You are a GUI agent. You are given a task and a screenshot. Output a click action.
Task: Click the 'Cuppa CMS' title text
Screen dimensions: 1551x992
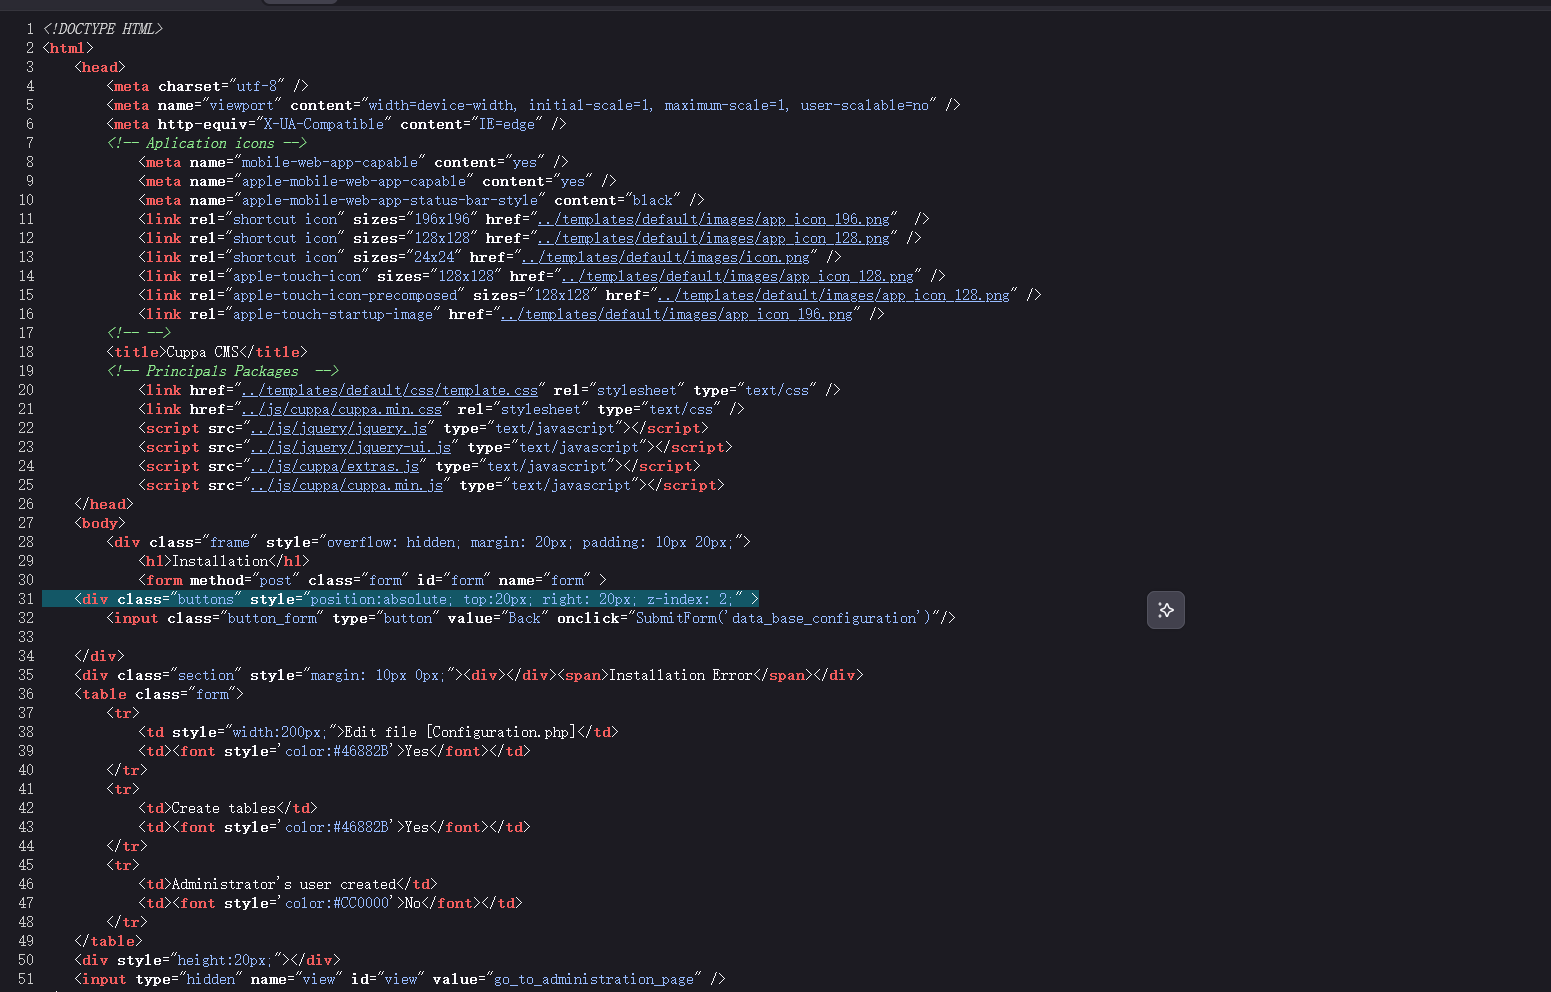click(x=202, y=352)
